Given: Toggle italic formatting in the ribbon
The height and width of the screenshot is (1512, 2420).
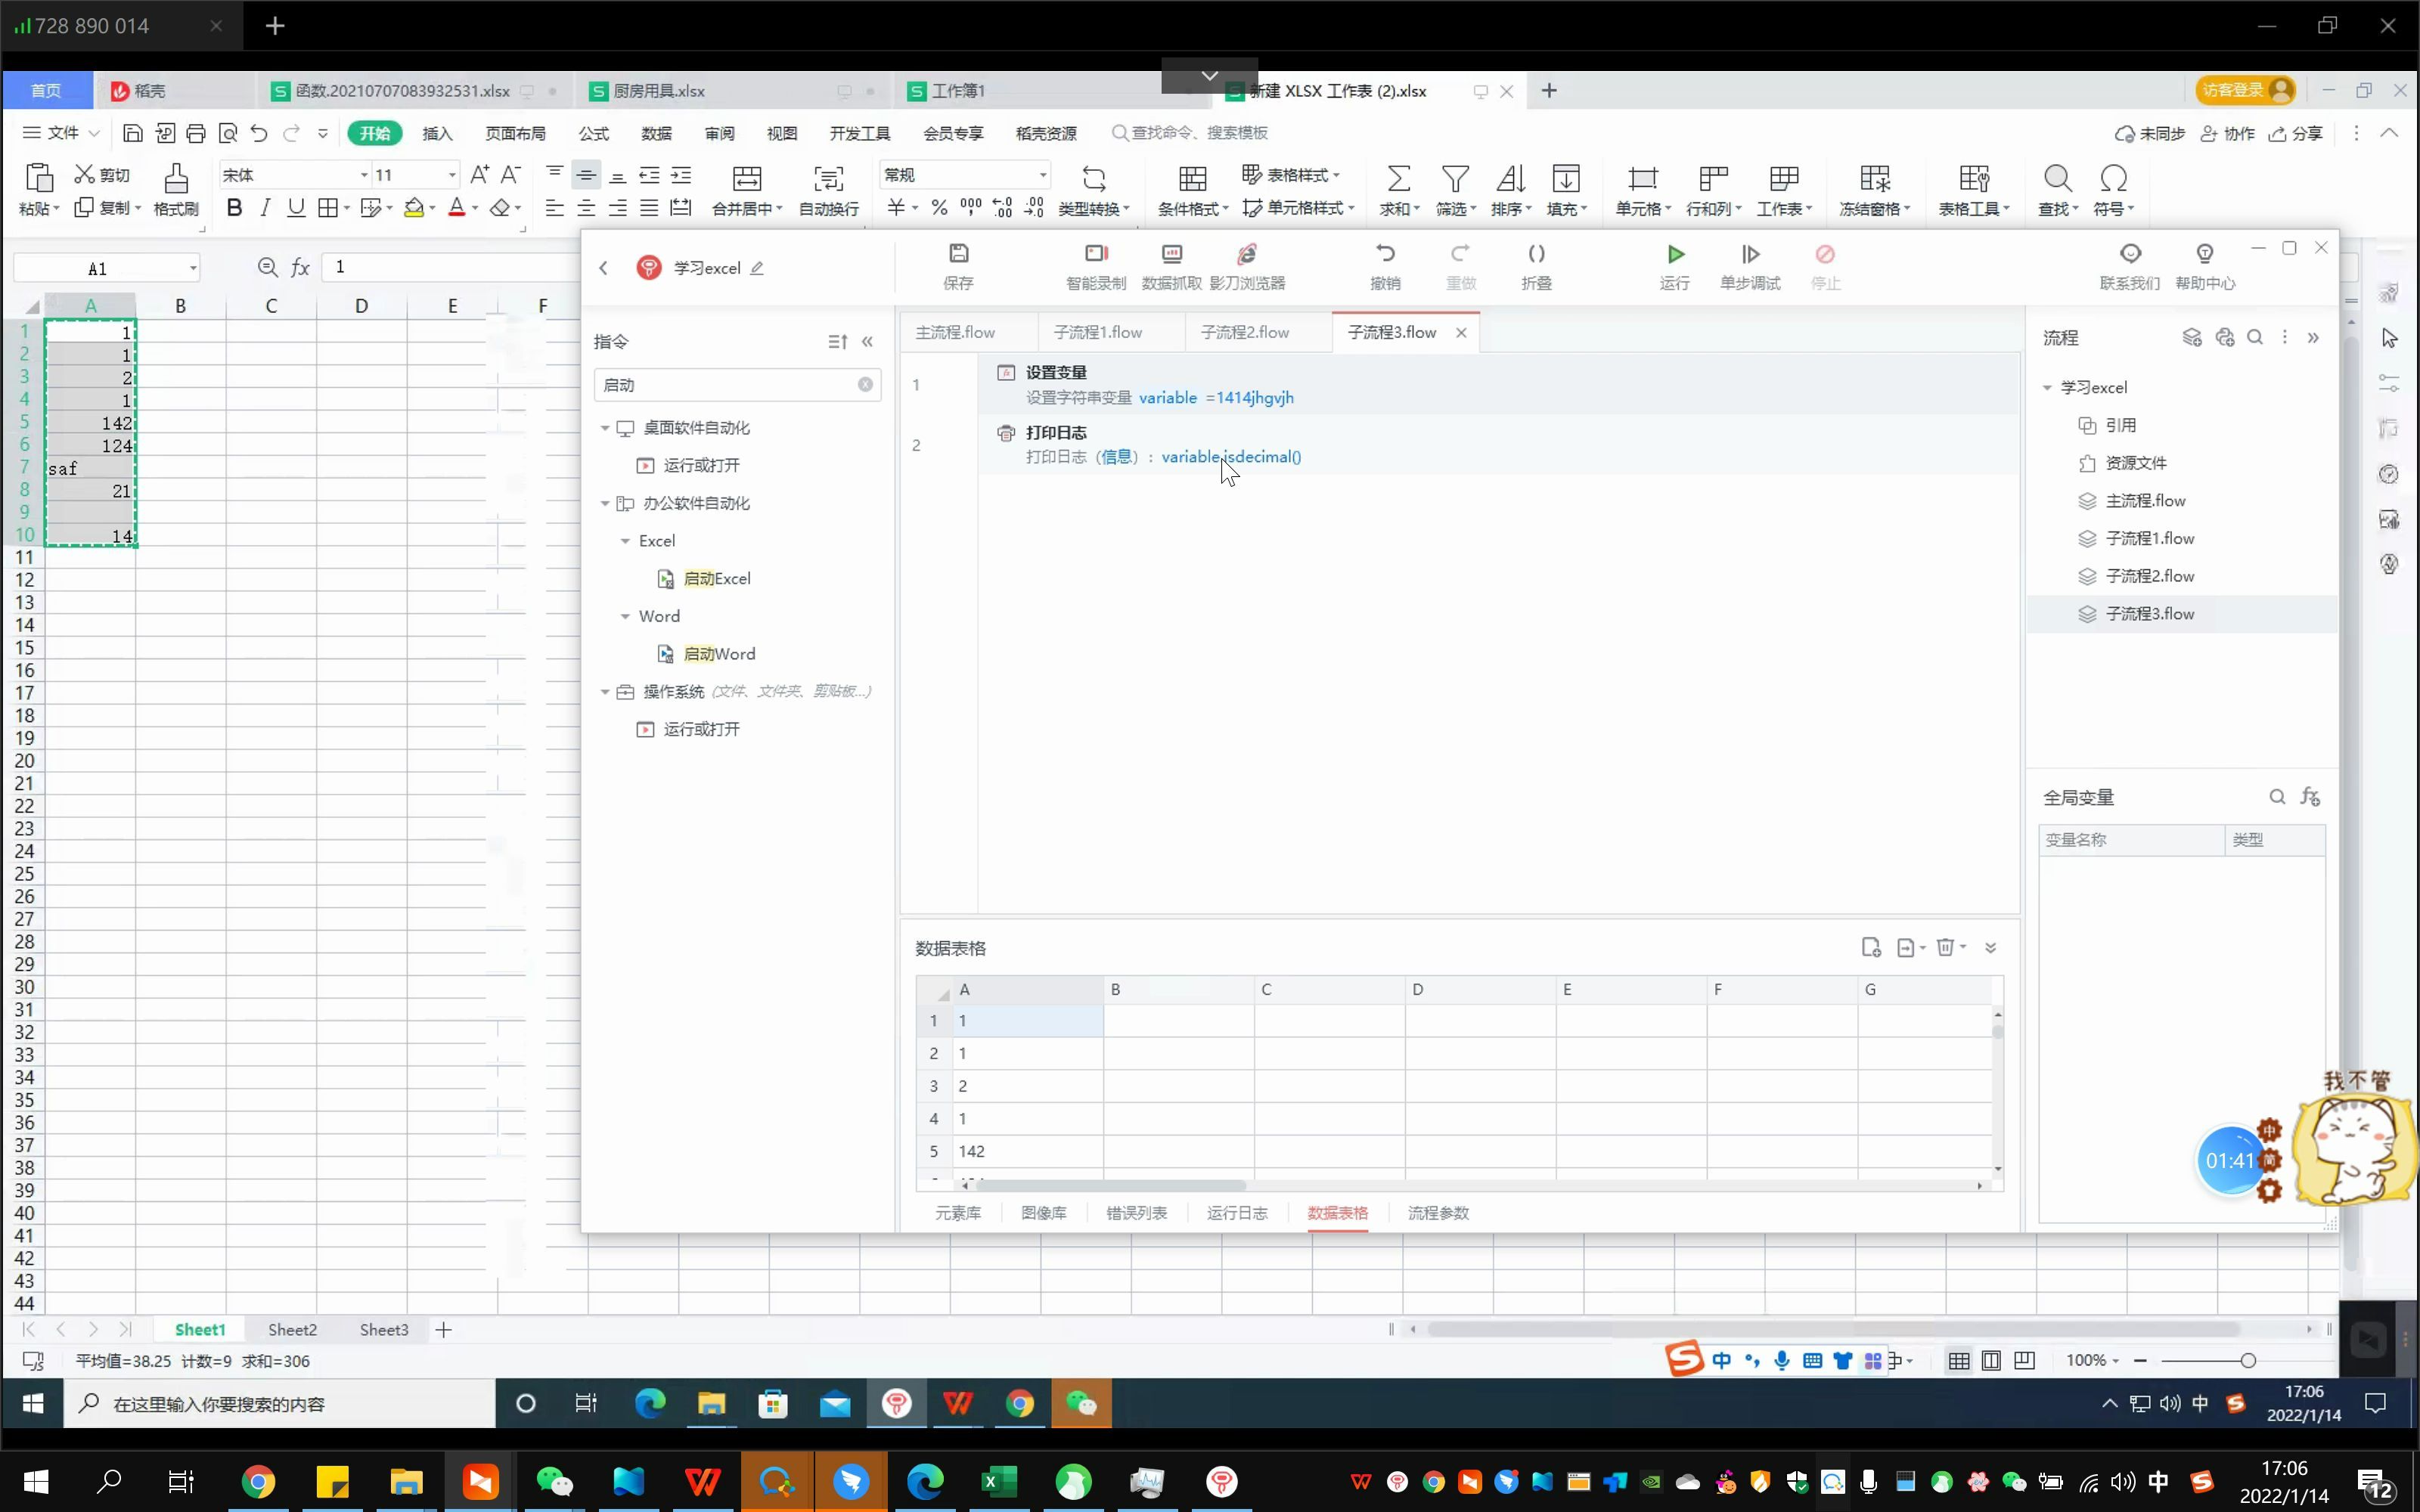Looking at the screenshot, I should tap(265, 208).
